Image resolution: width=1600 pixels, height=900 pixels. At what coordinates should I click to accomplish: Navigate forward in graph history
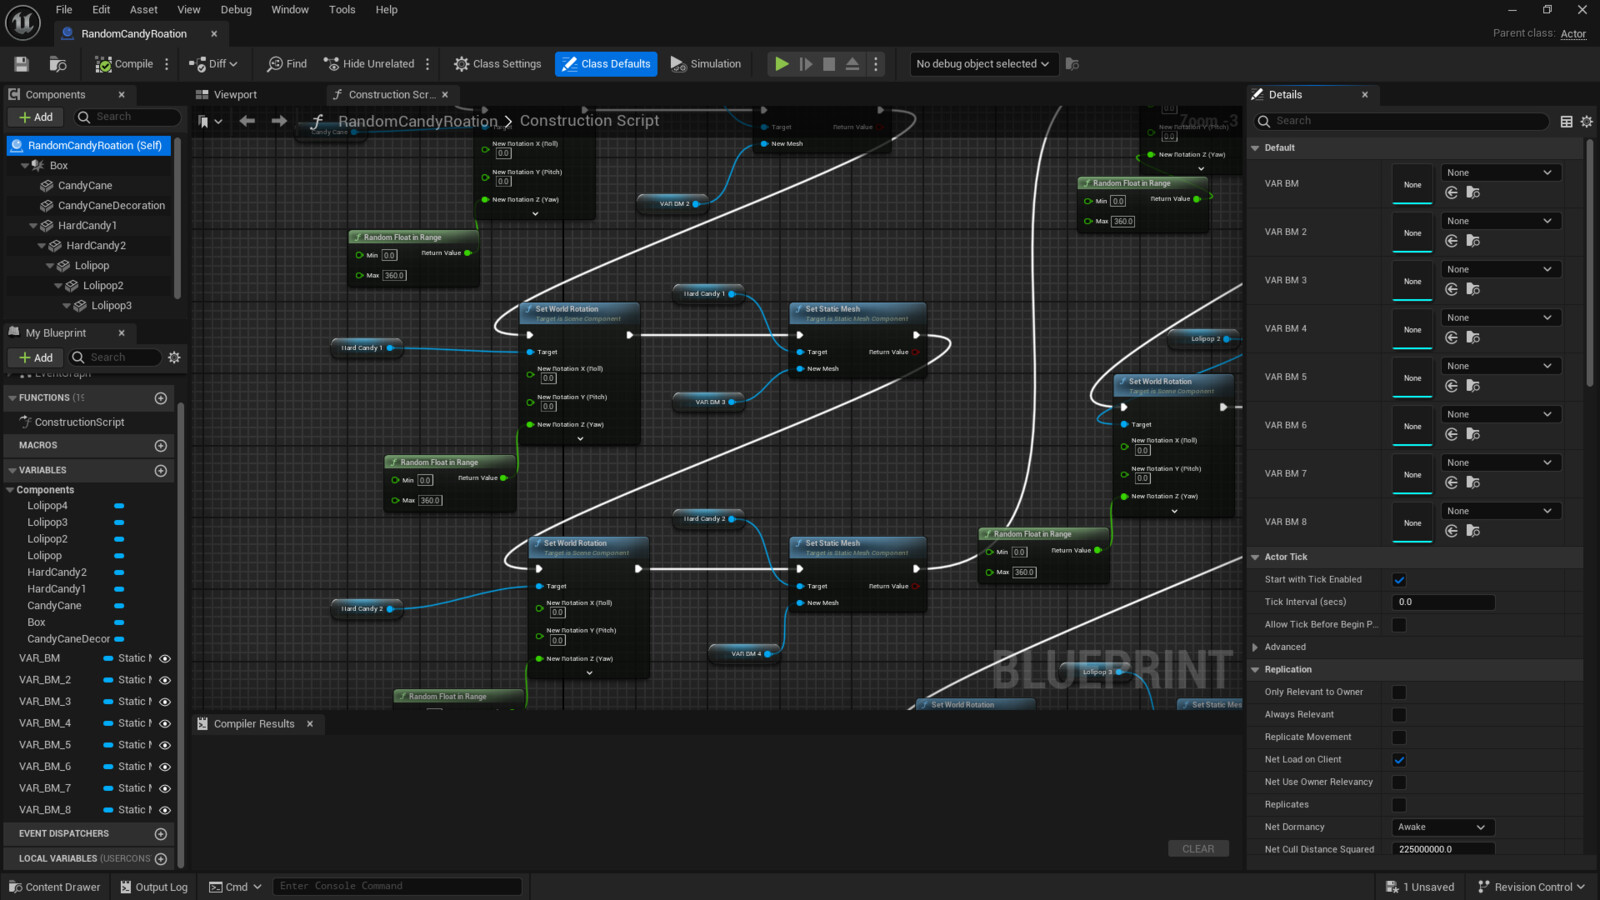point(279,121)
